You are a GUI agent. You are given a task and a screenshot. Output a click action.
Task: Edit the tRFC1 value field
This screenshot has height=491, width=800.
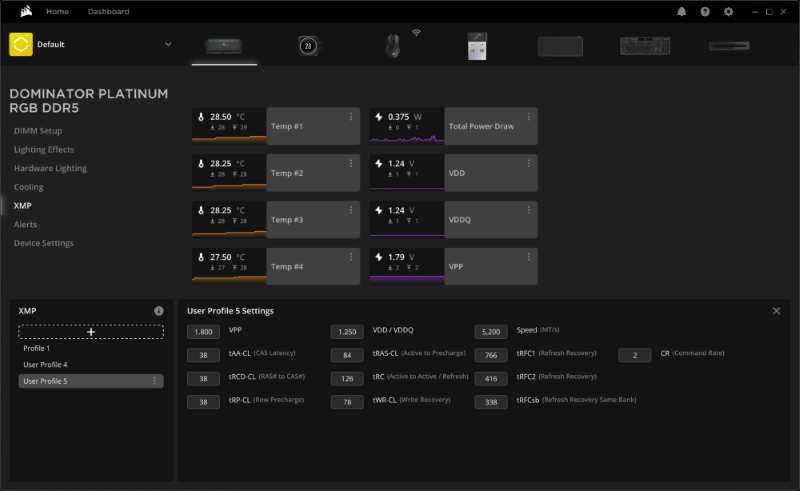click(x=491, y=355)
